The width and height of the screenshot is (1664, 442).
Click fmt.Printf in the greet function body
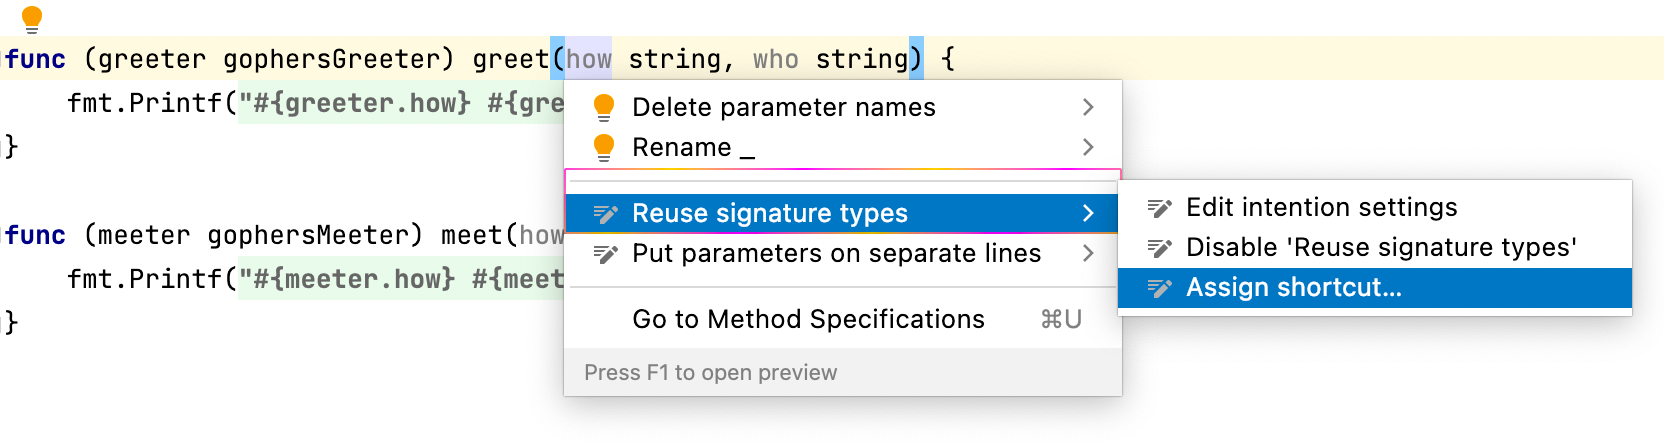144,104
